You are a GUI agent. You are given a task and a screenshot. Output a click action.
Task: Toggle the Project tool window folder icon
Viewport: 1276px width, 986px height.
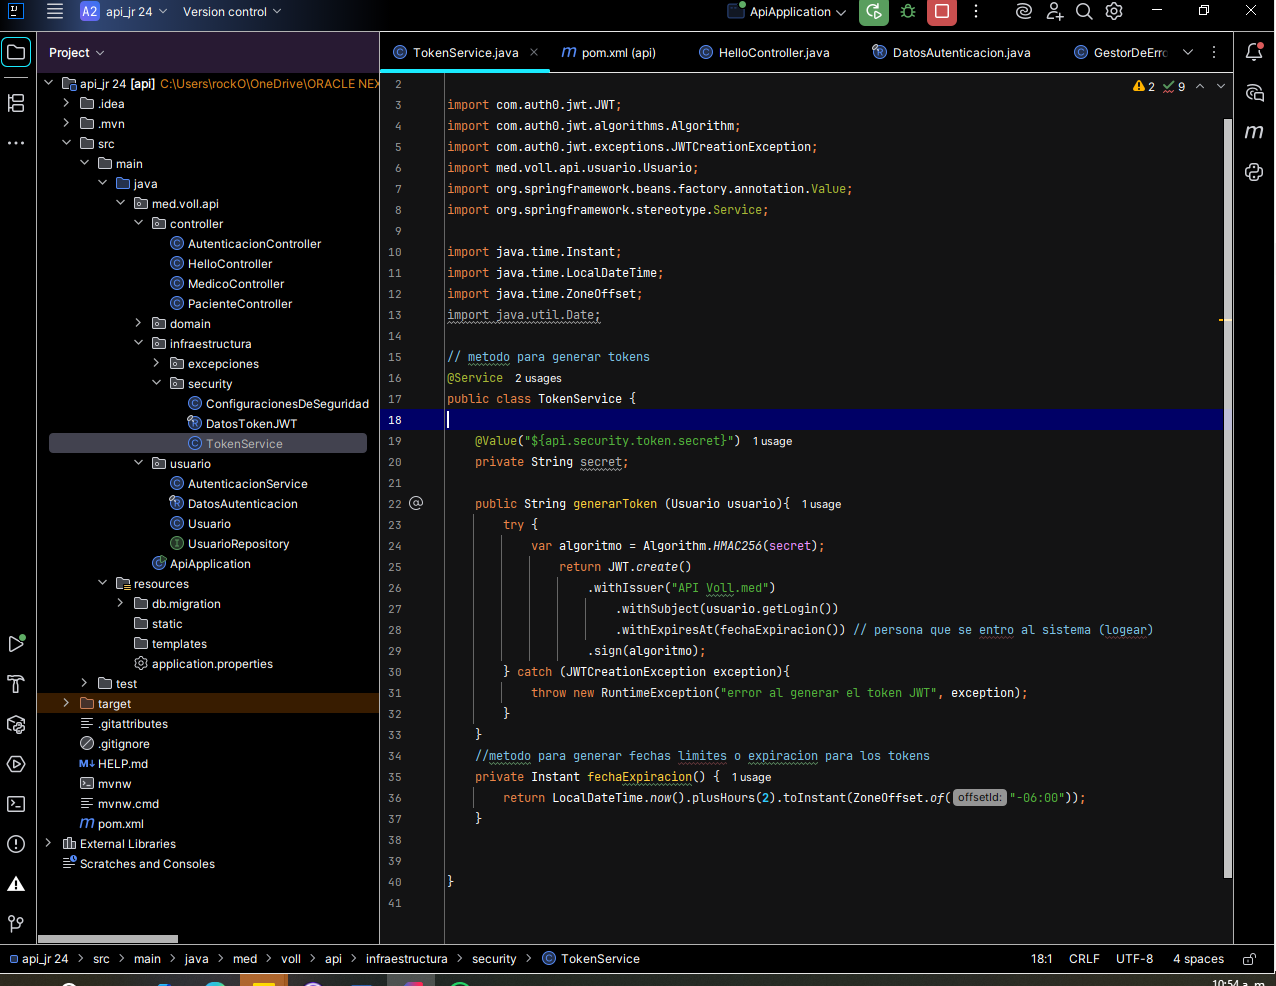[x=16, y=52]
